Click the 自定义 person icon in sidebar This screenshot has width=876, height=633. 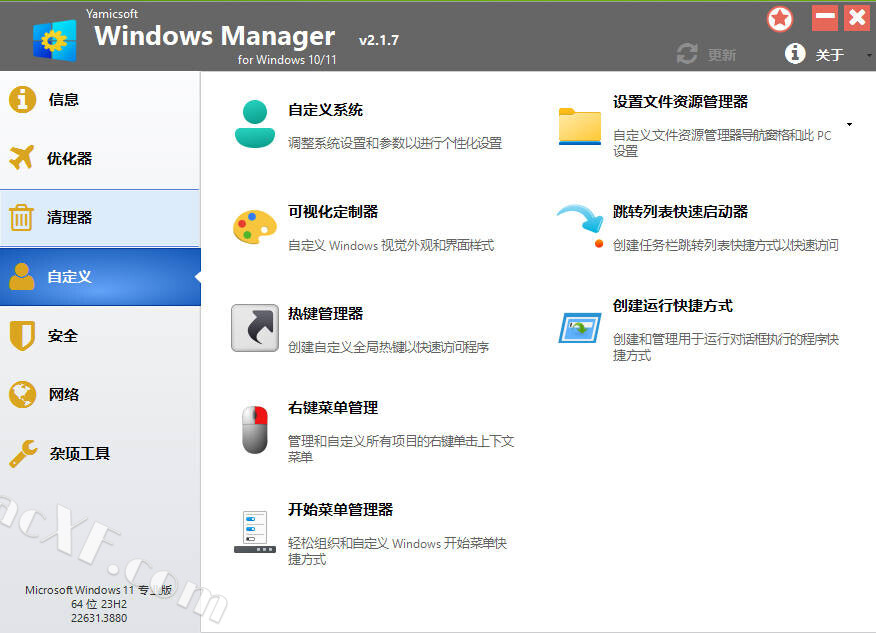(22, 277)
